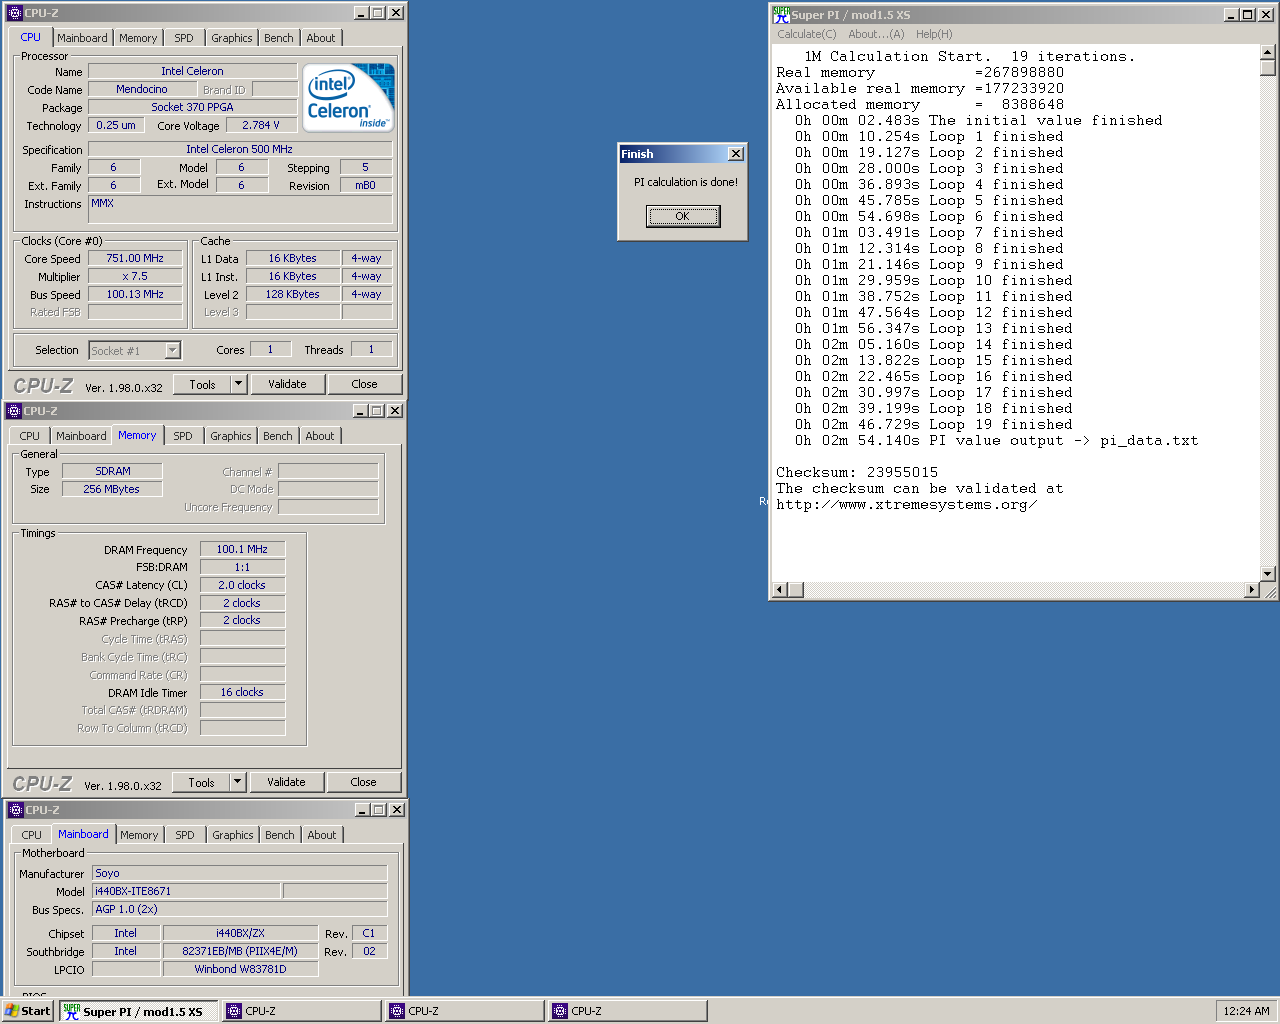
Task: Select the CPU tab in the Mainboard CPU-Z window
Action: (32, 835)
